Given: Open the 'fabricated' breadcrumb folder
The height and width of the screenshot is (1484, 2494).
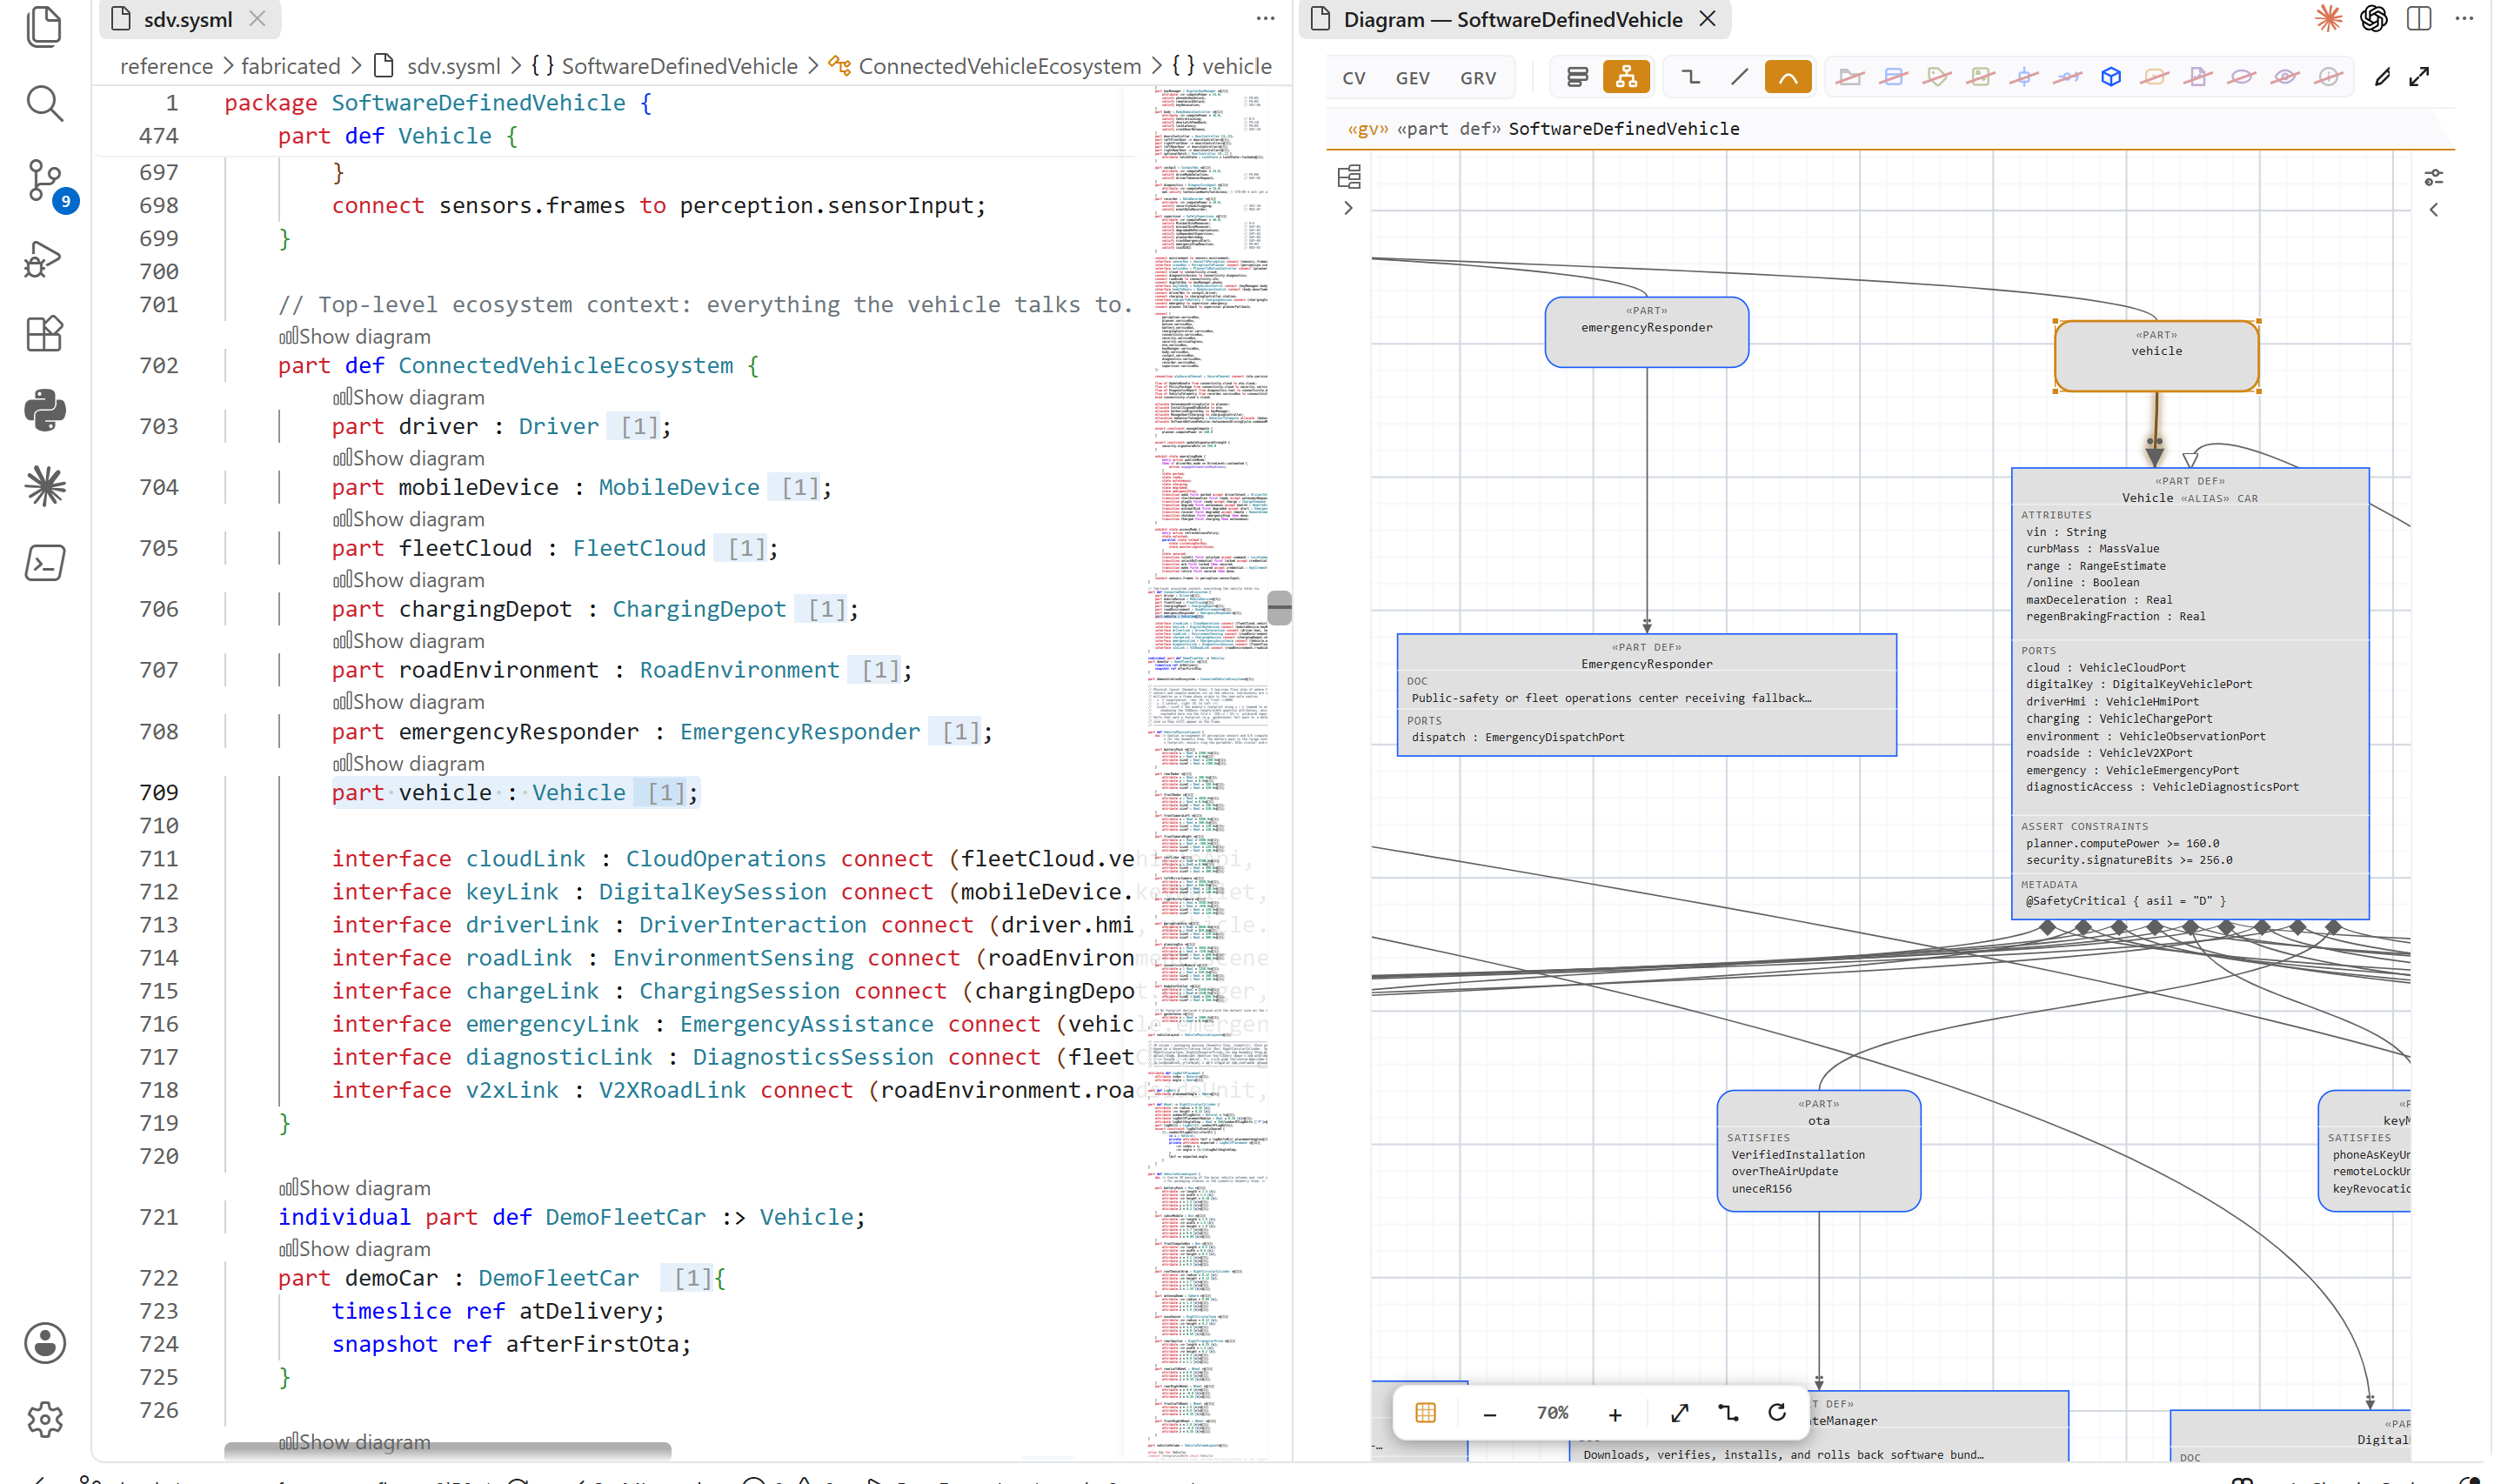Looking at the screenshot, I should (291, 66).
